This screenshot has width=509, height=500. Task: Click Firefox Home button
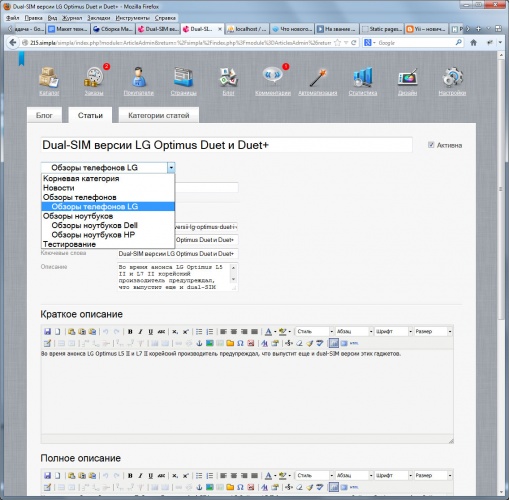tap(473, 42)
